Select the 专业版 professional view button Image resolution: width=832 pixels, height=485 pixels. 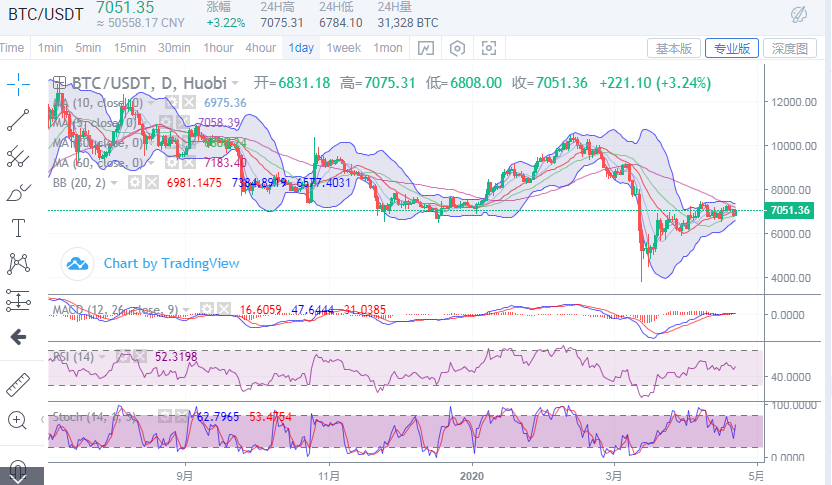732,48
